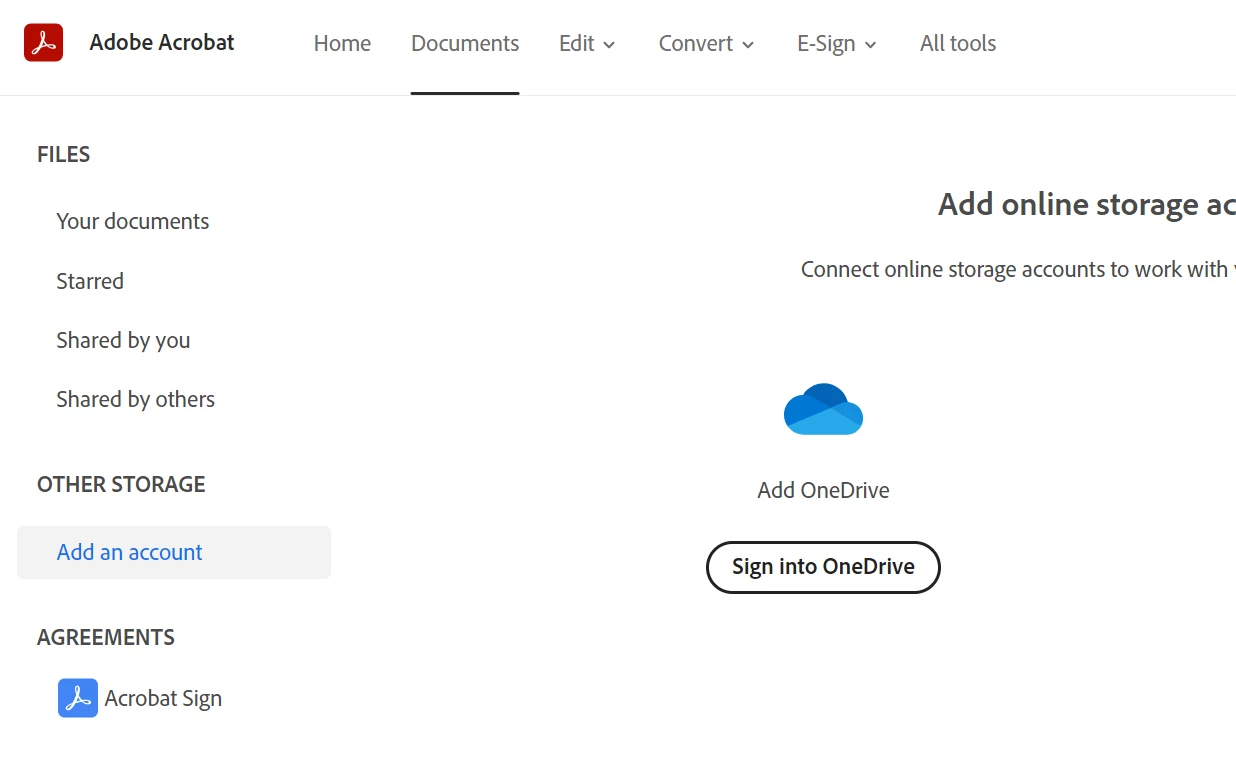Select Add an account under Other Storage
1236x766 pixels.
click(174, 552)
